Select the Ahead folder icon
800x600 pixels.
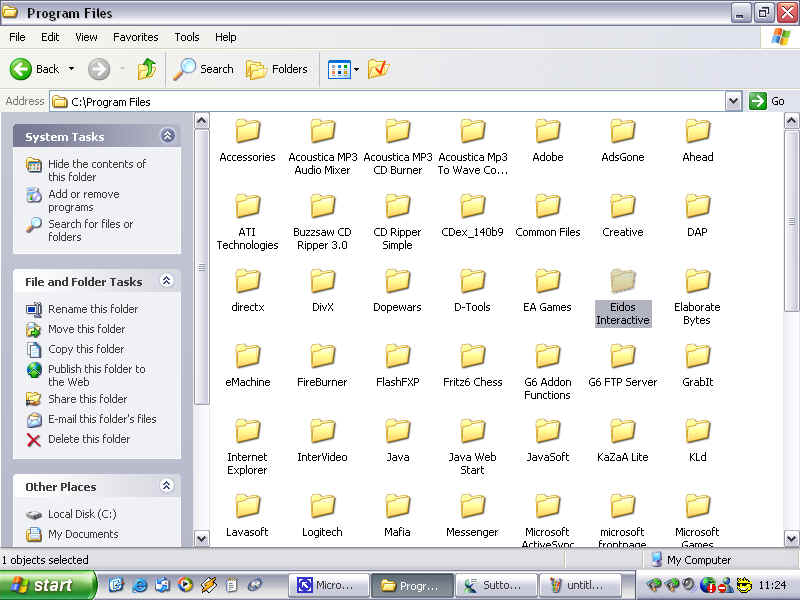click(x=697, y=131)
